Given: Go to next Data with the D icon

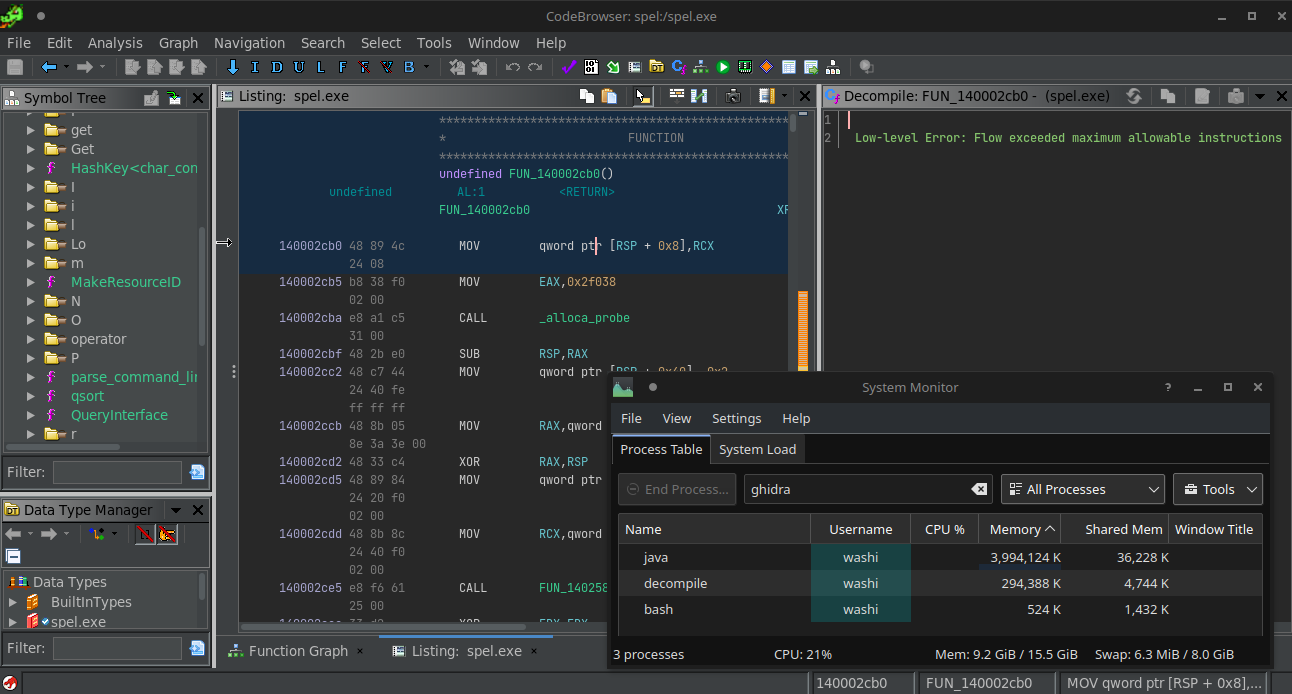Looking at the screenshot, I should [x=276, y=67].
